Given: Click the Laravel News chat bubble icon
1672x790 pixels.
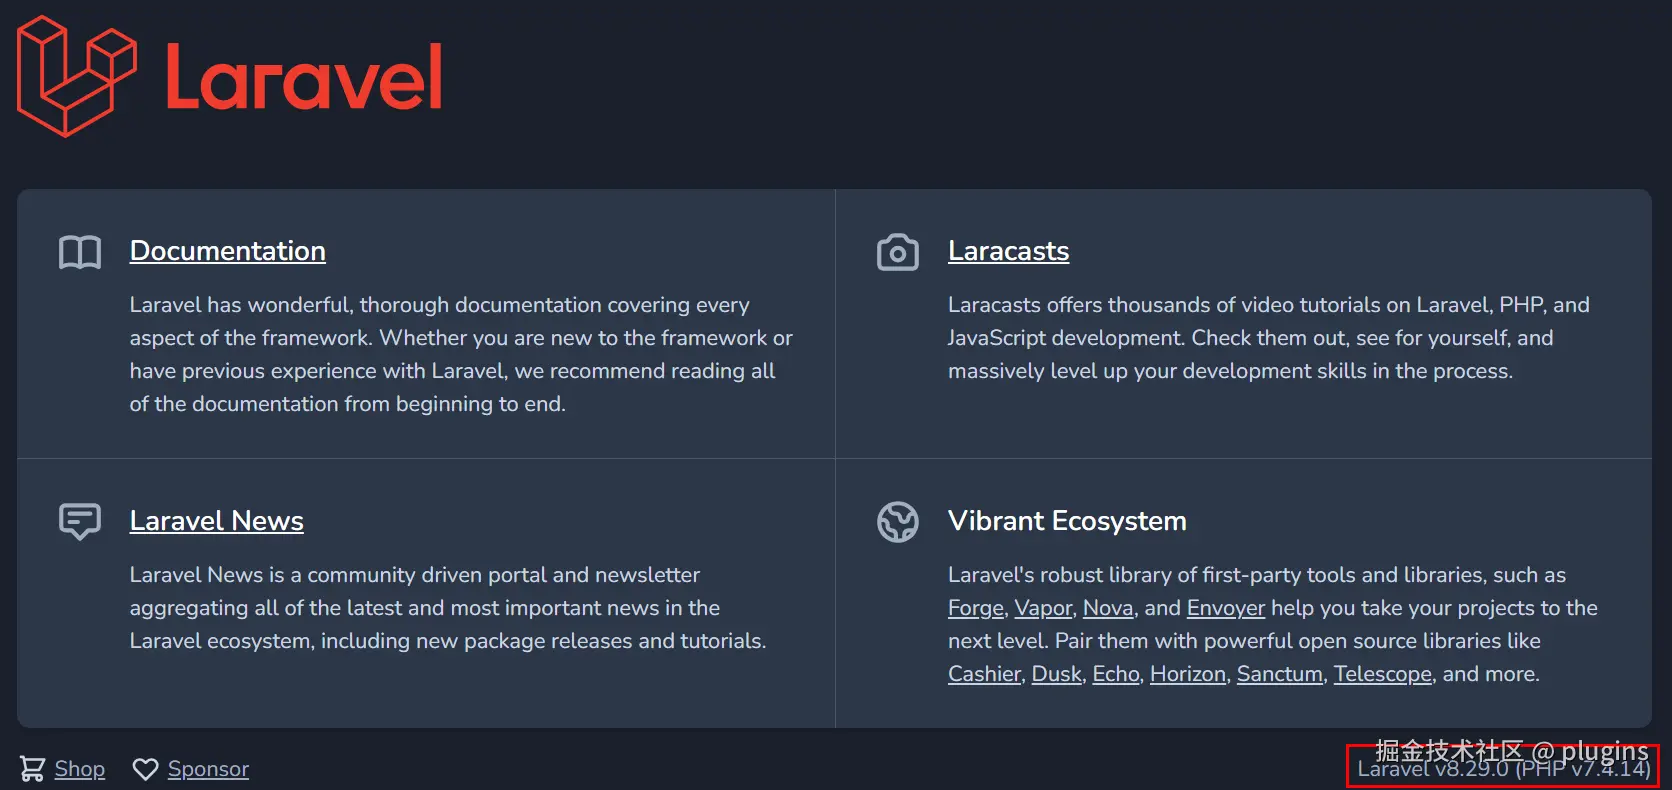Looking at the screenshot, I should click(x=80, y=521).
